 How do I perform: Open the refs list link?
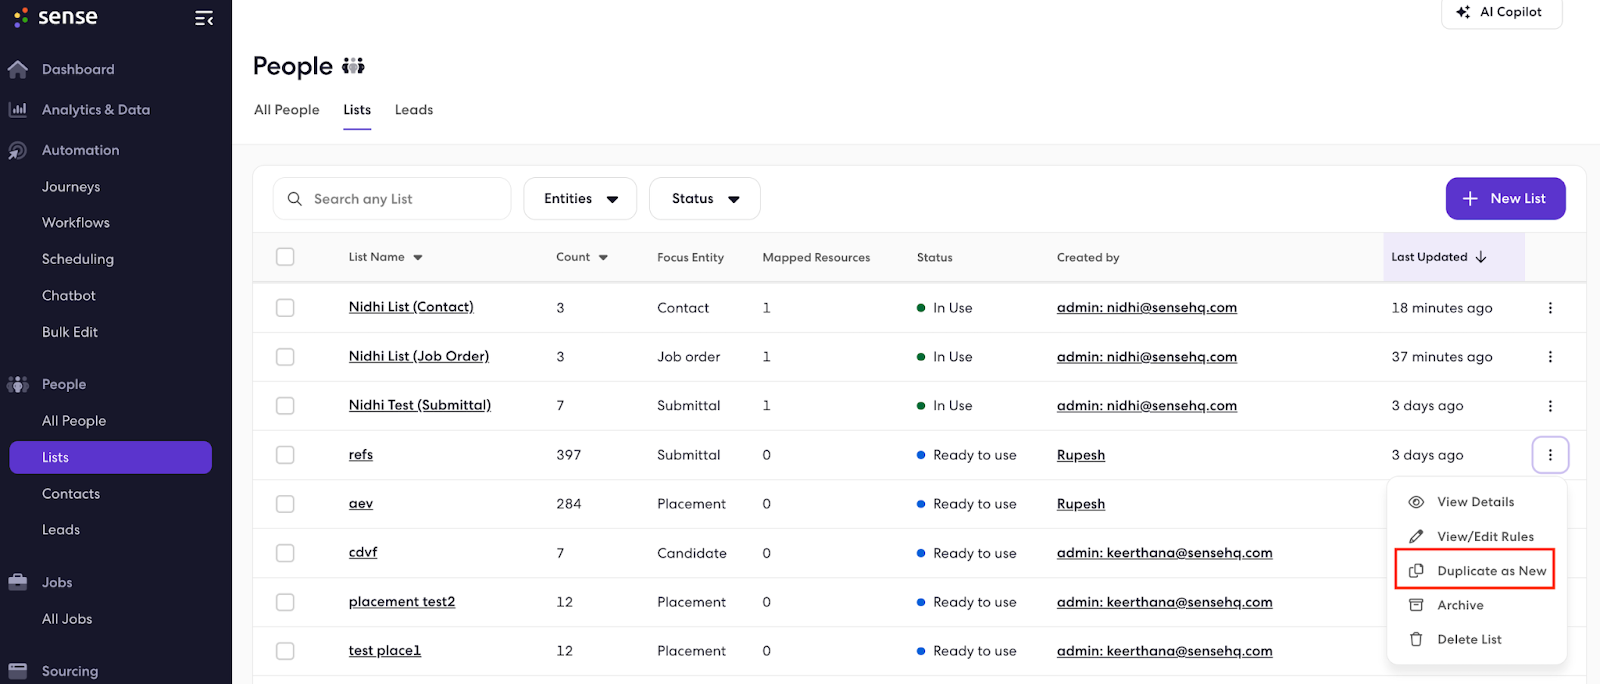(360, 455)
